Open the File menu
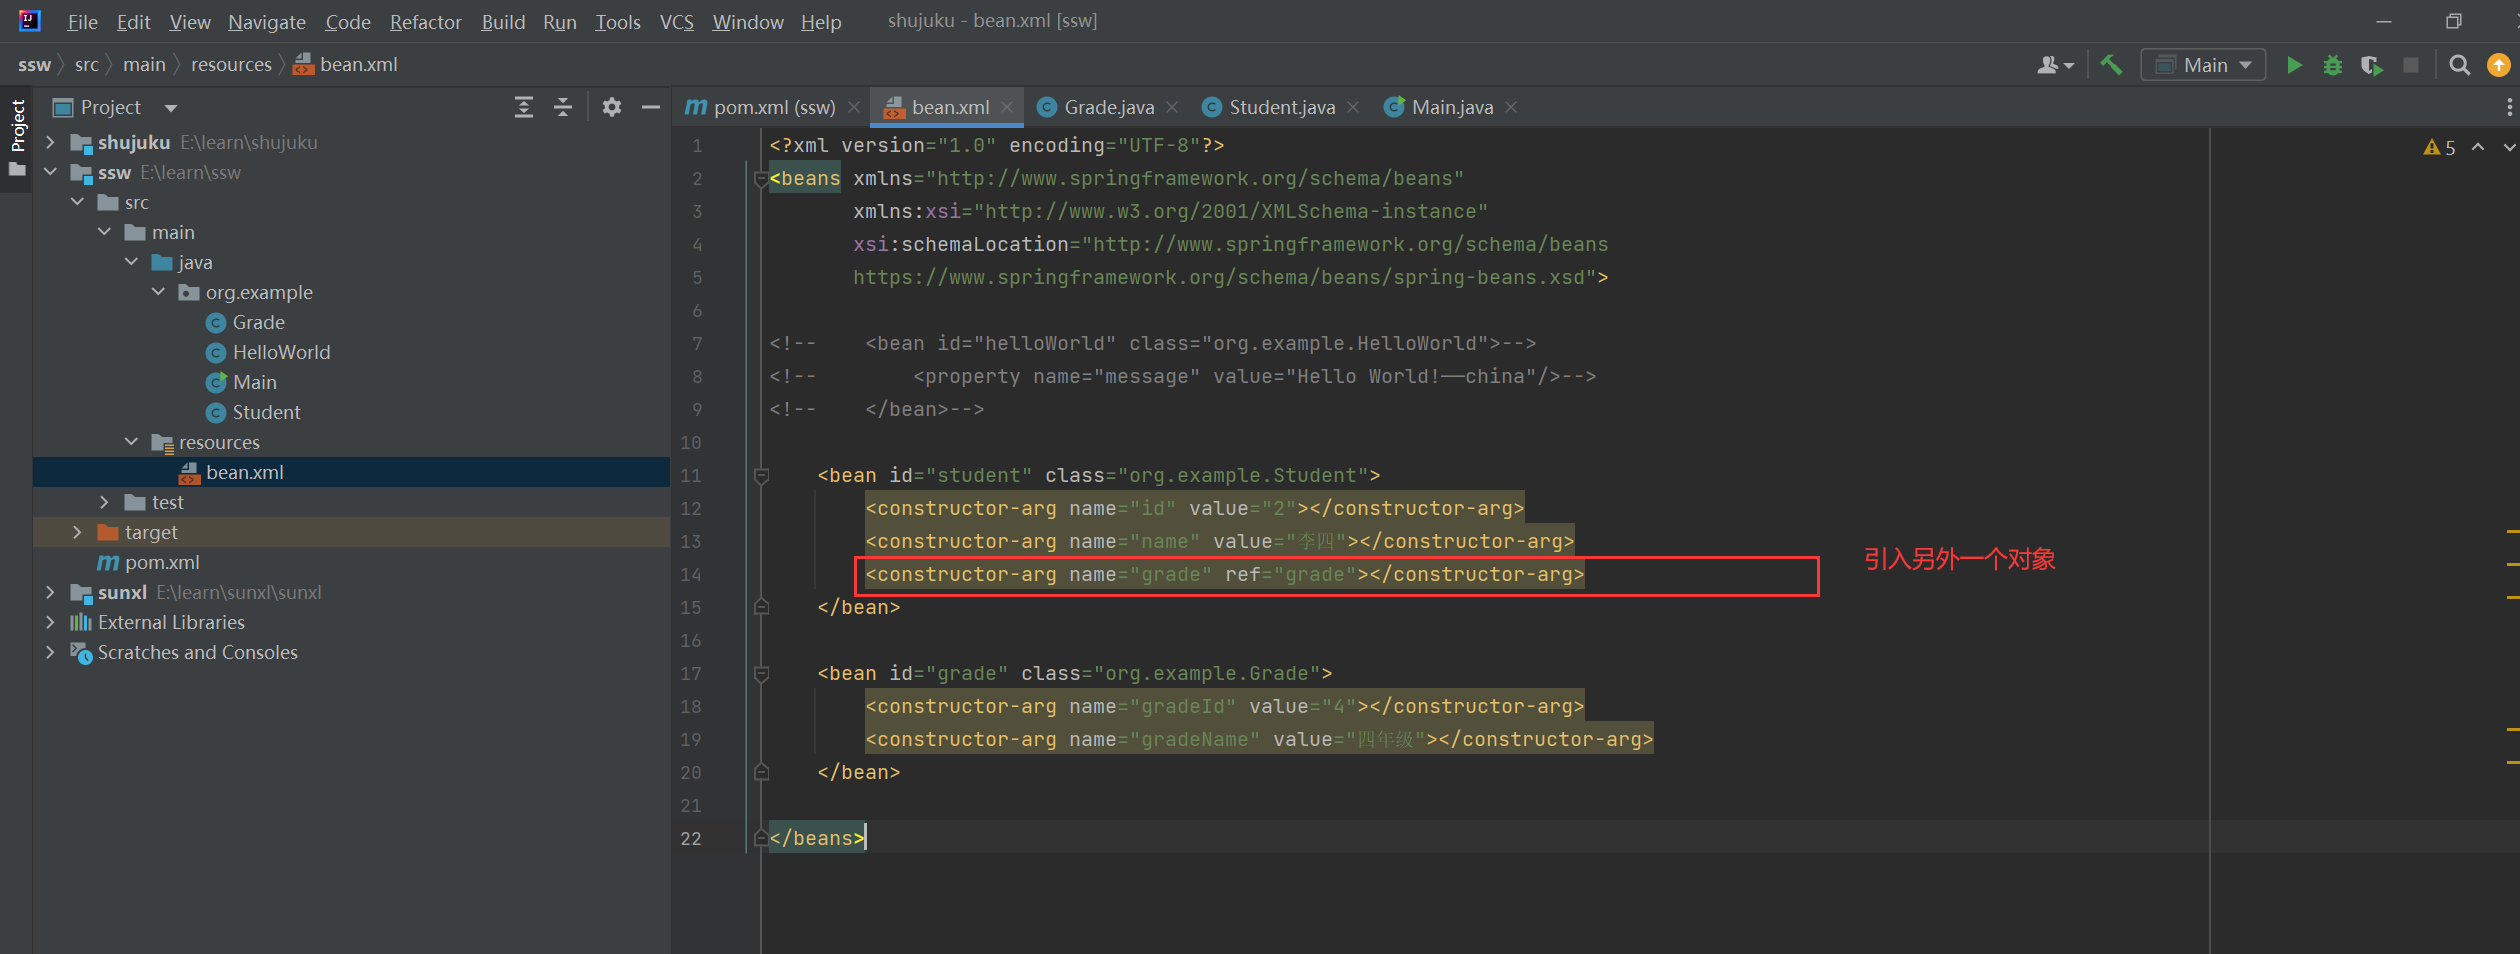2520x954 pixels. [x=82, y=22]
